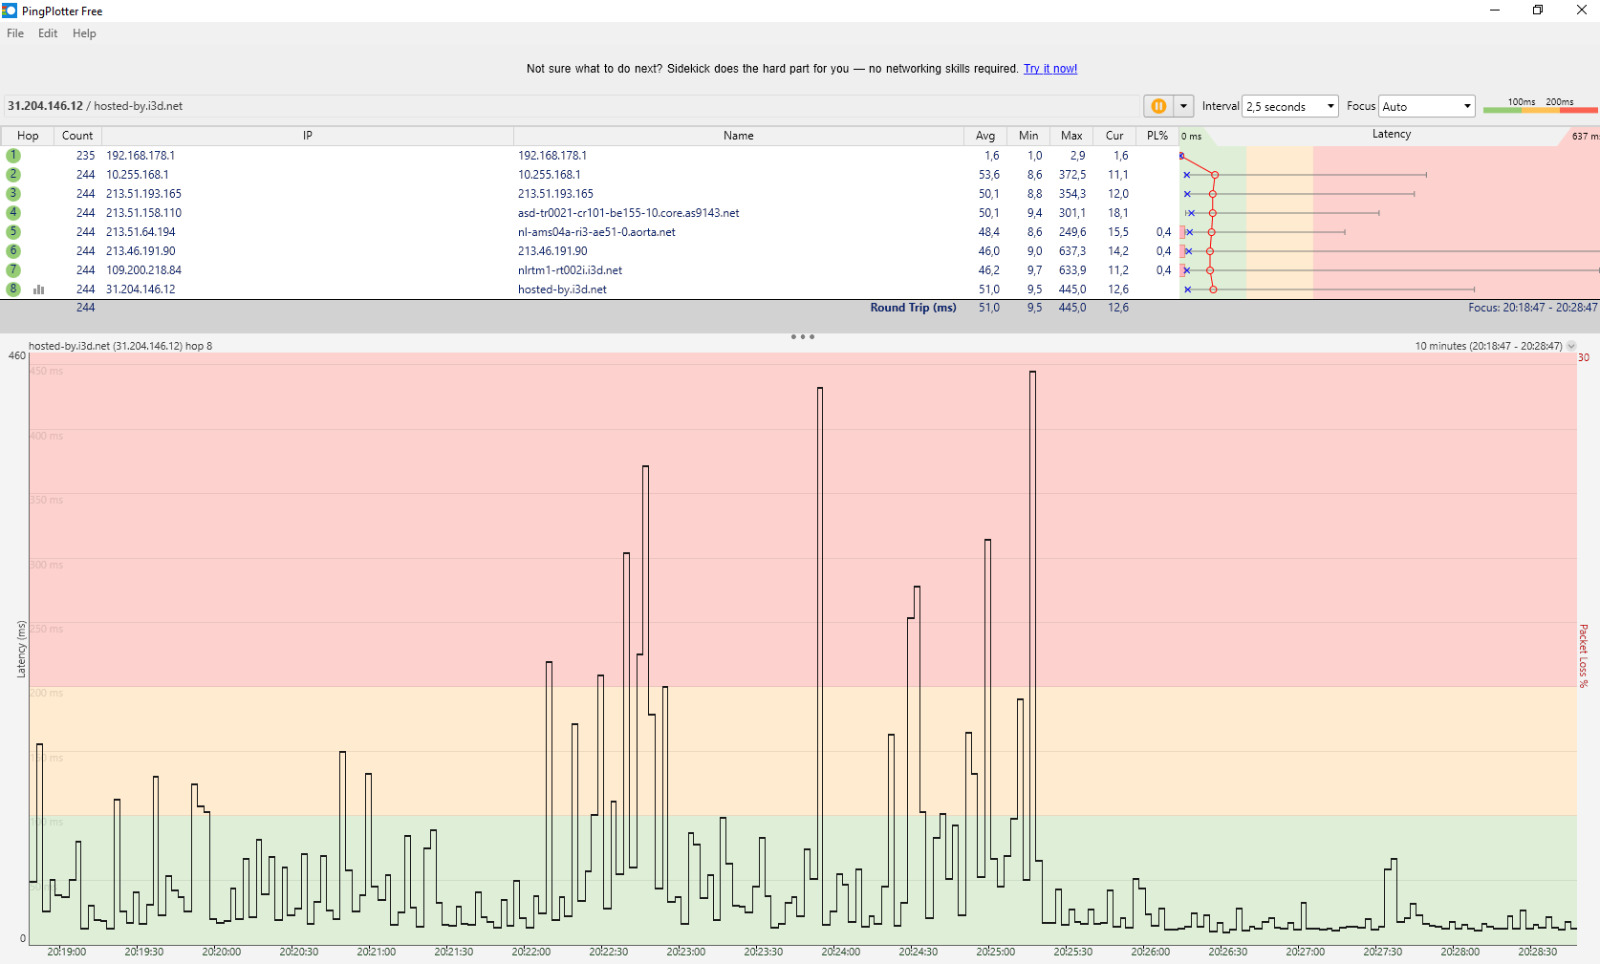Open the Help menu
1600x964 pixels.
[84, 33]
